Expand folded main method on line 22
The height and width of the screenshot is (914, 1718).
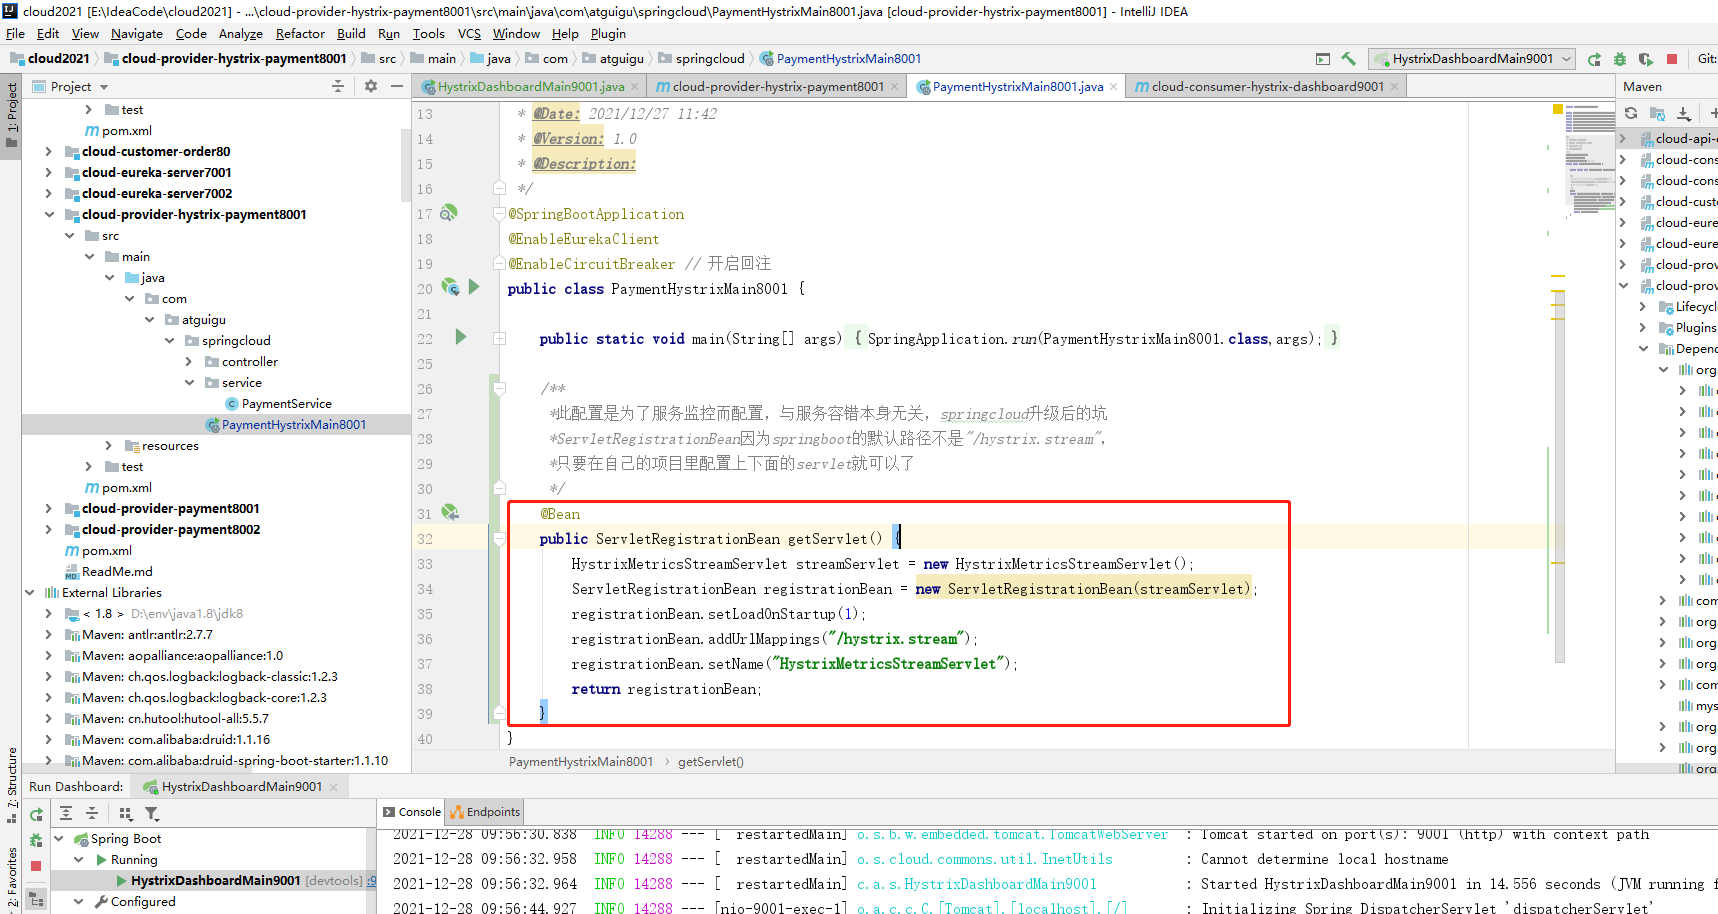click(499, 338)
